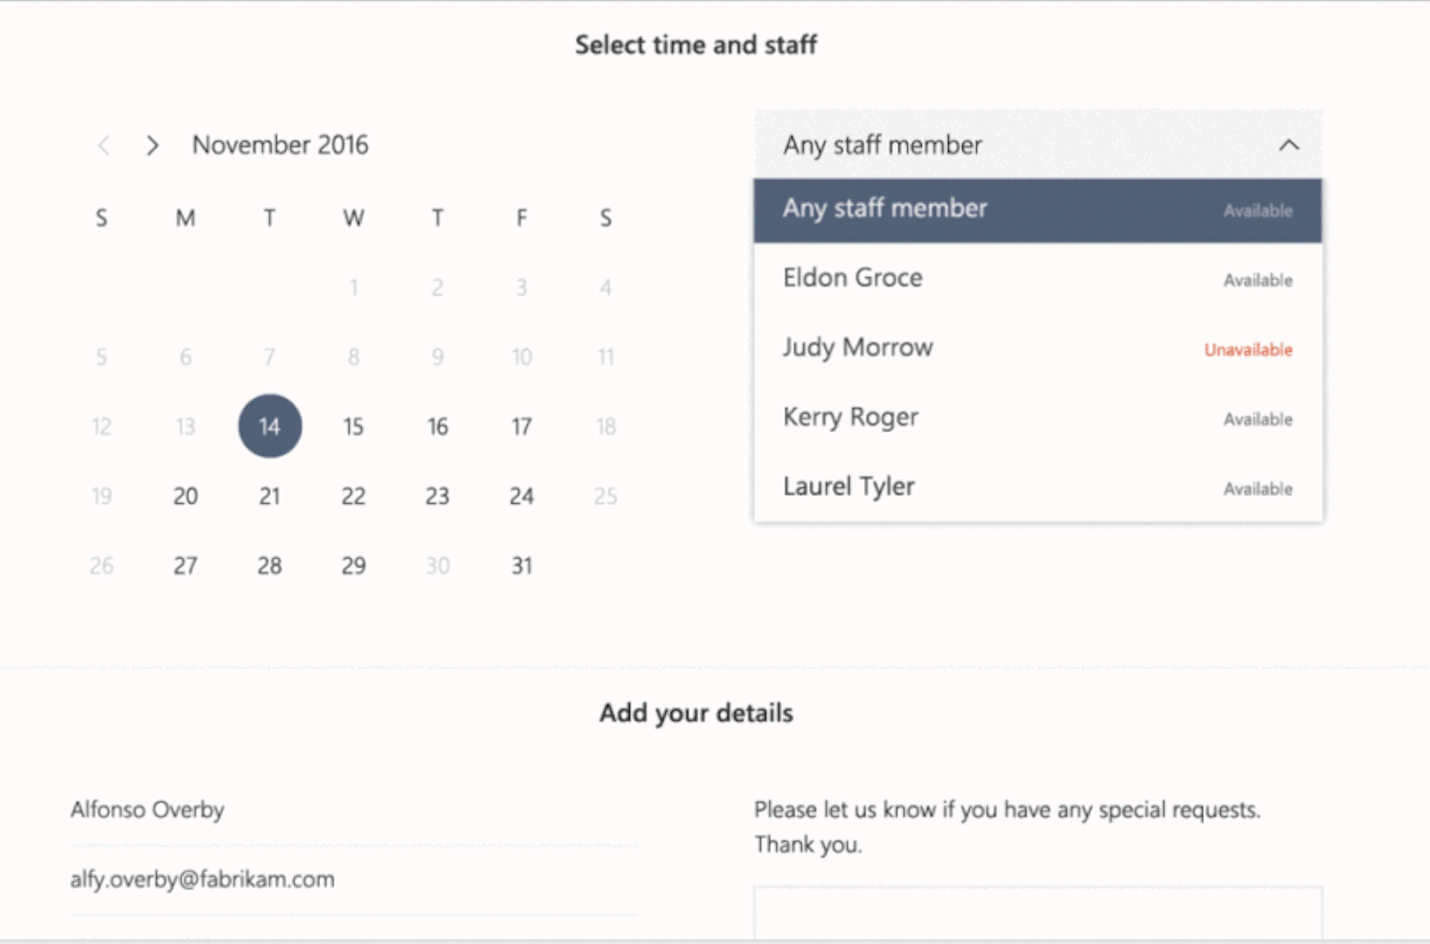Go to the next month arrow

point(152,146)
